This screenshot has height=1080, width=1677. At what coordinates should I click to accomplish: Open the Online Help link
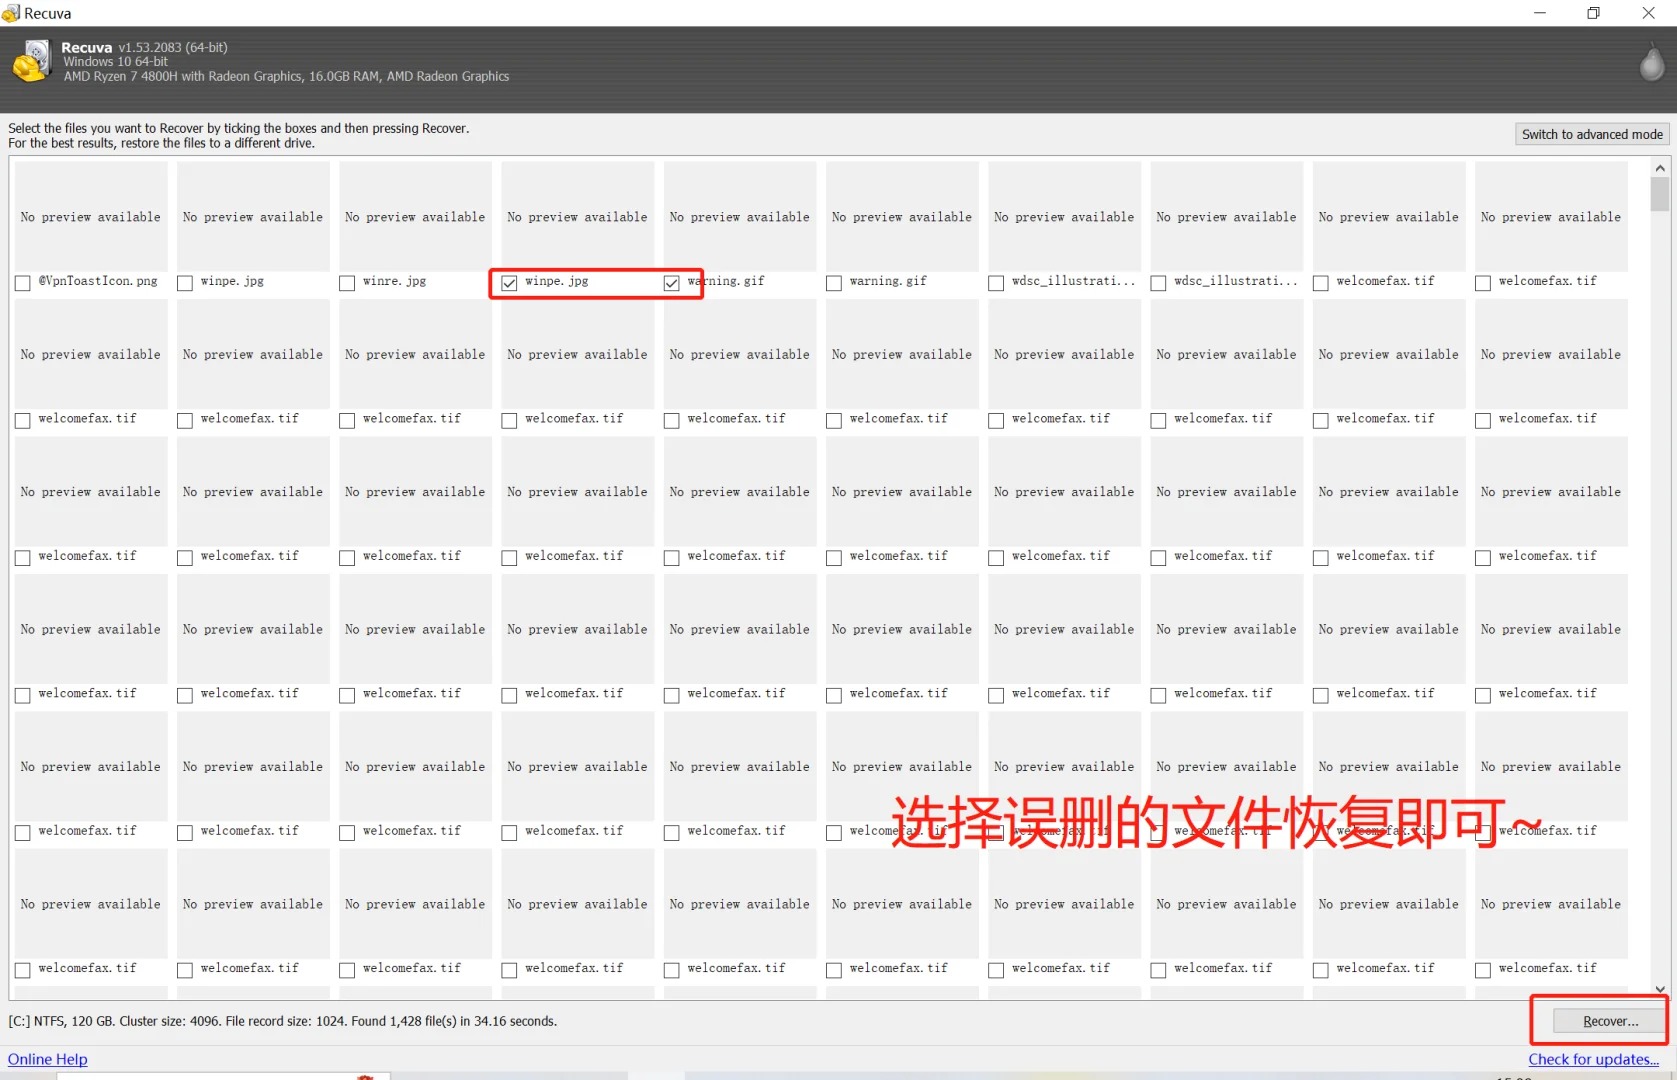(x=48, y=1059)
